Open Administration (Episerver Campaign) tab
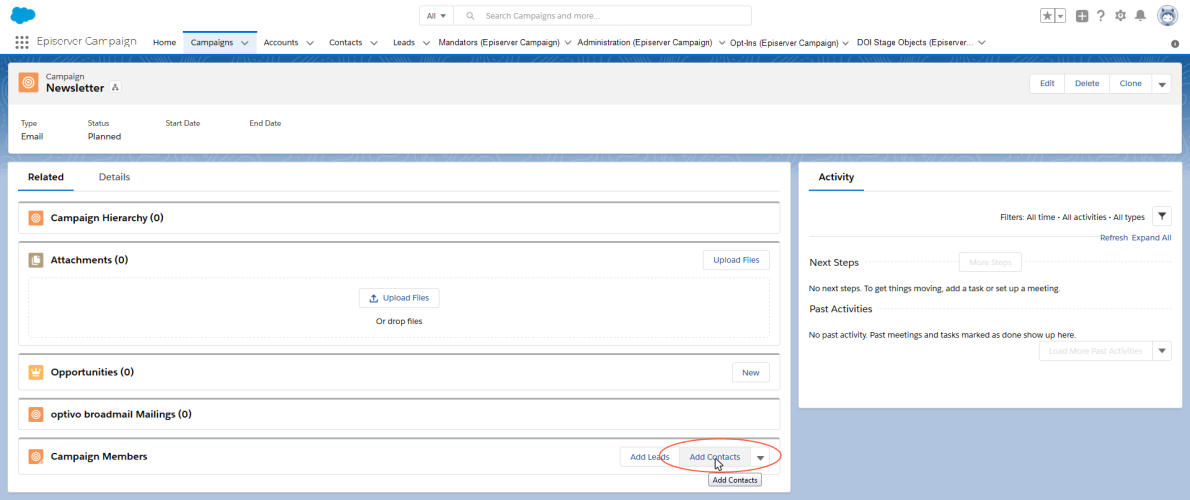Viewport: 1190px width, 500px height. click(645, 42)
